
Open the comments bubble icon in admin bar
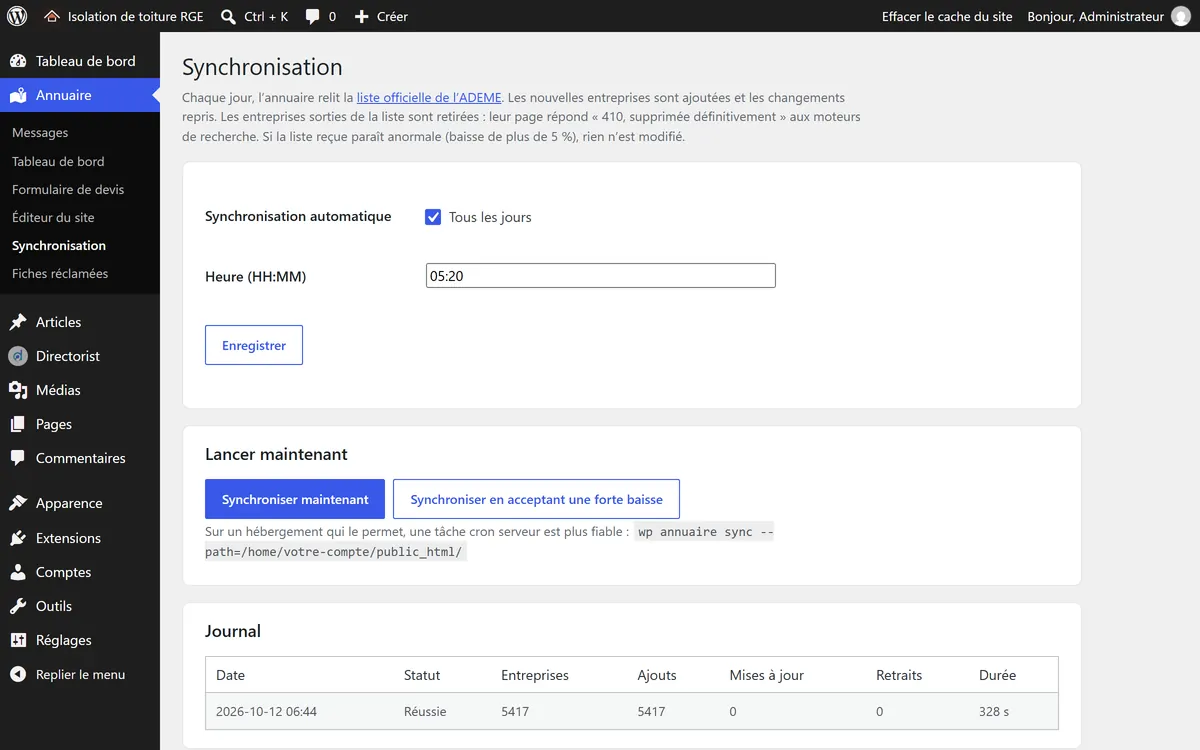click(x=313, y=16)
